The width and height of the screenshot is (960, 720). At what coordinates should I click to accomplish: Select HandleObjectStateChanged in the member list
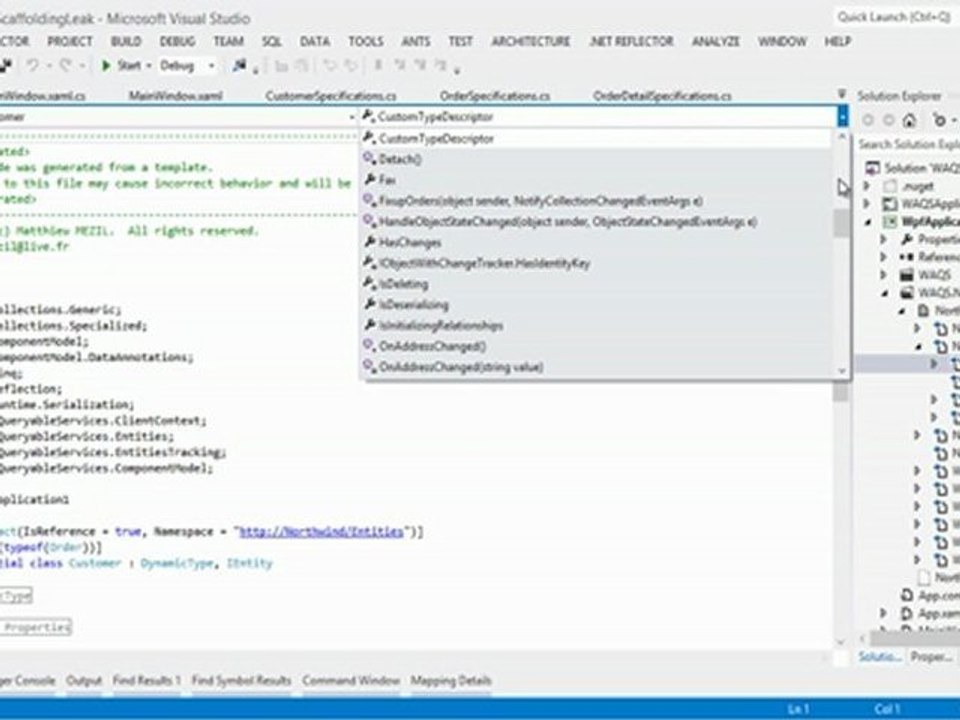[597, 222]
